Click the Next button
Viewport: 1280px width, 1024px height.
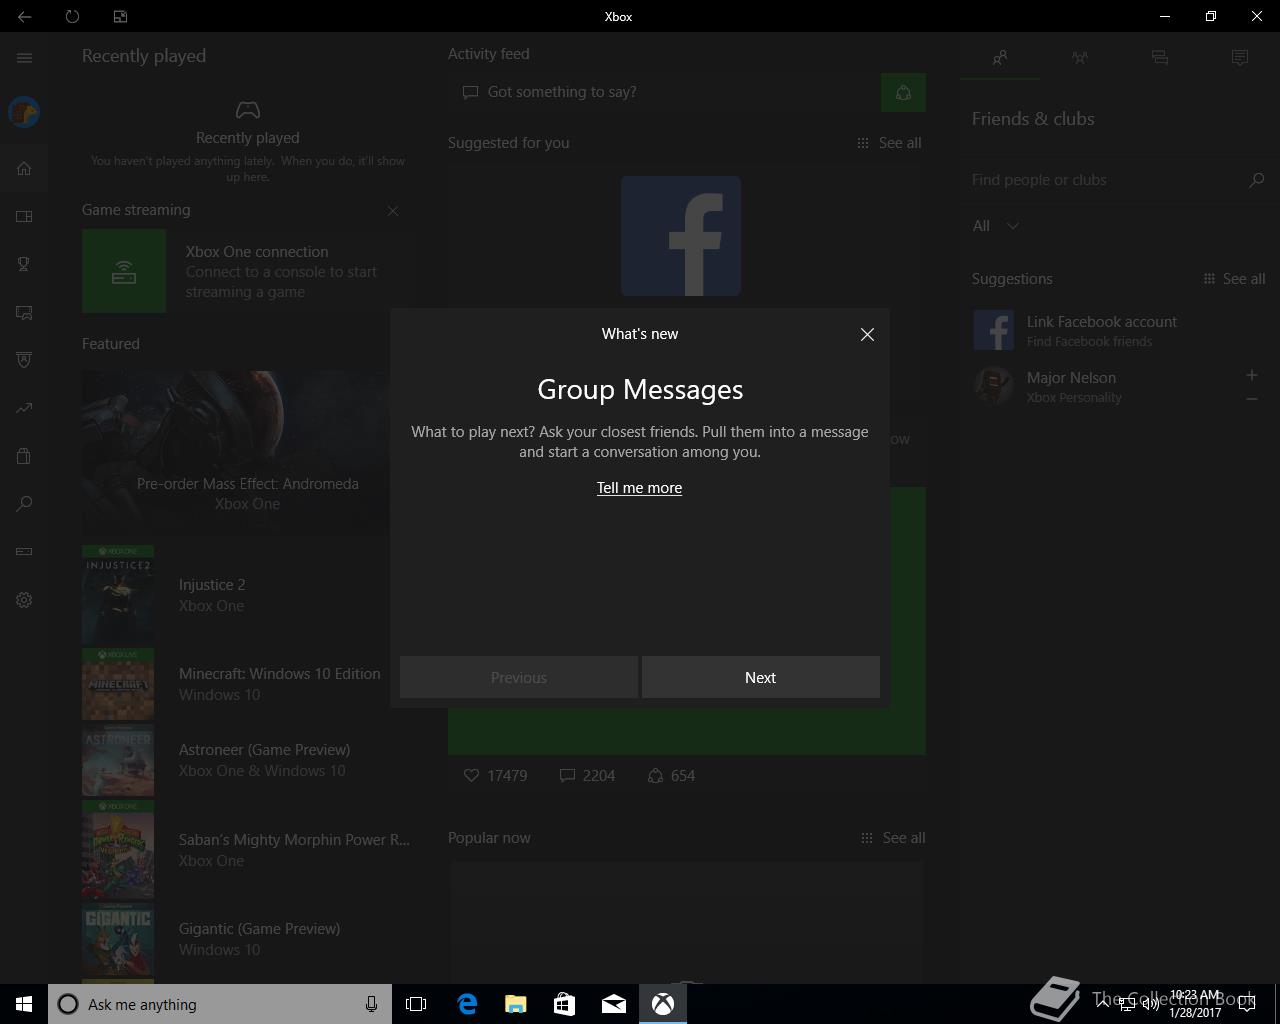pos(760,677)
